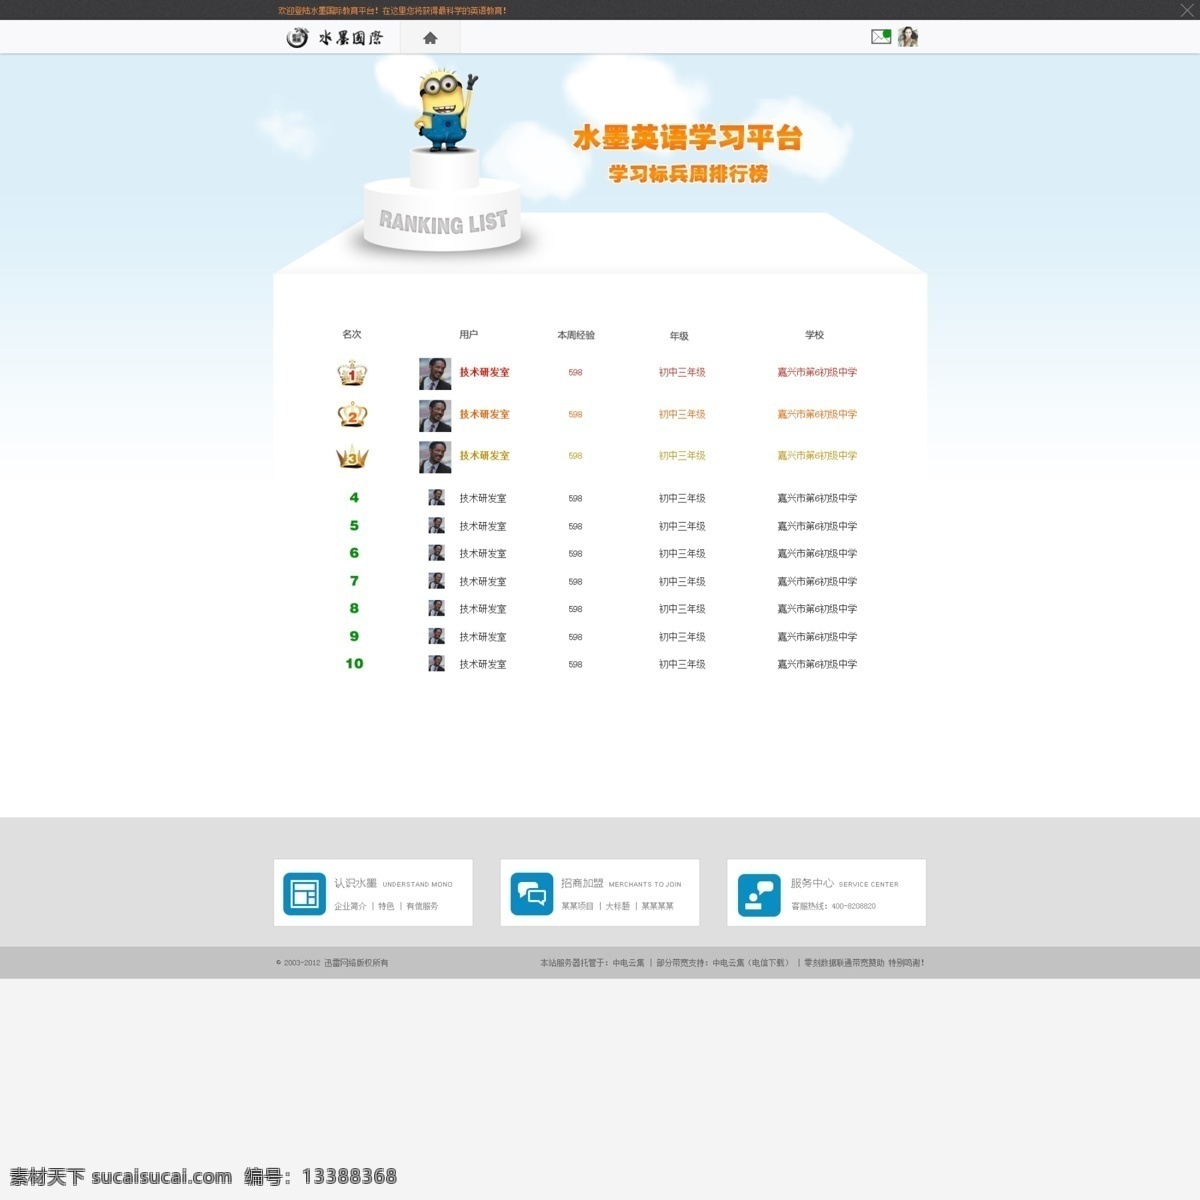
Task: Open rank 3 user's avatar photo
Action: point(435,457)
